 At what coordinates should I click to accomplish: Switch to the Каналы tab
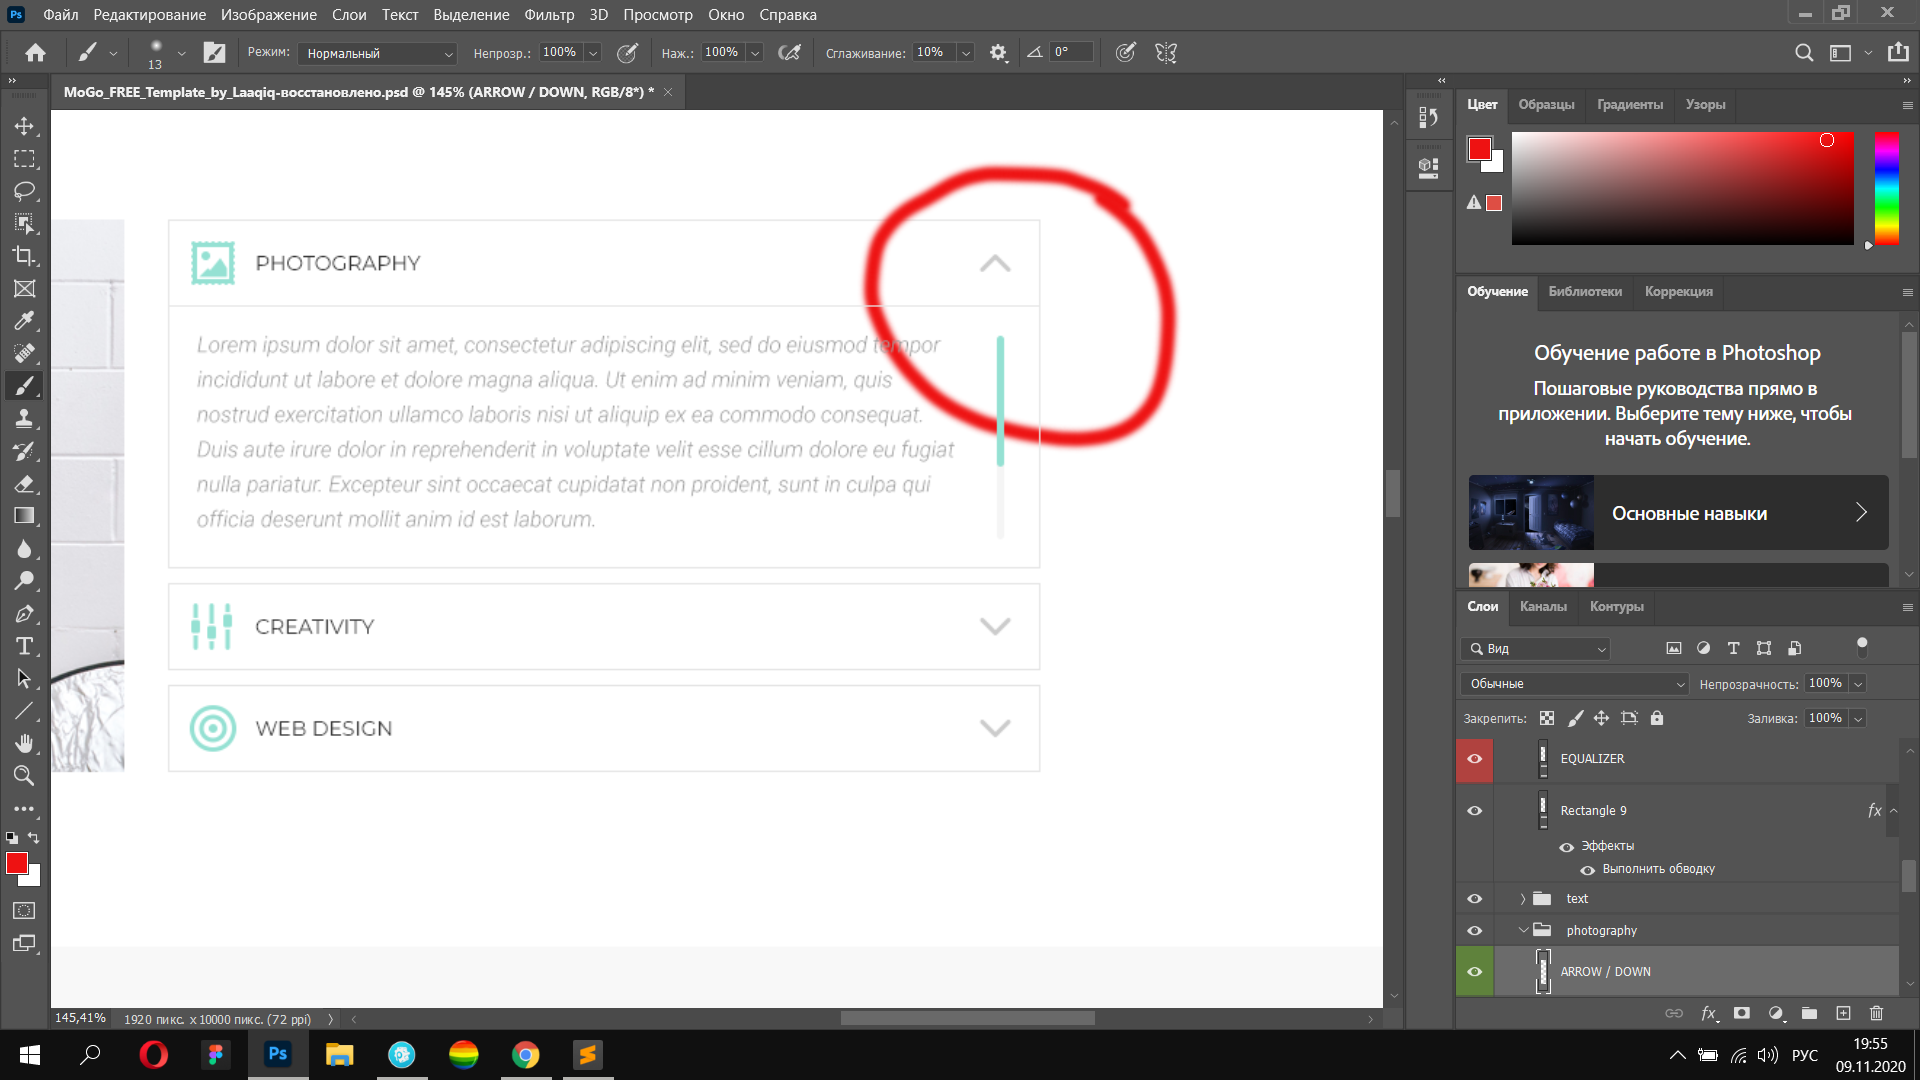[1543, 607]
